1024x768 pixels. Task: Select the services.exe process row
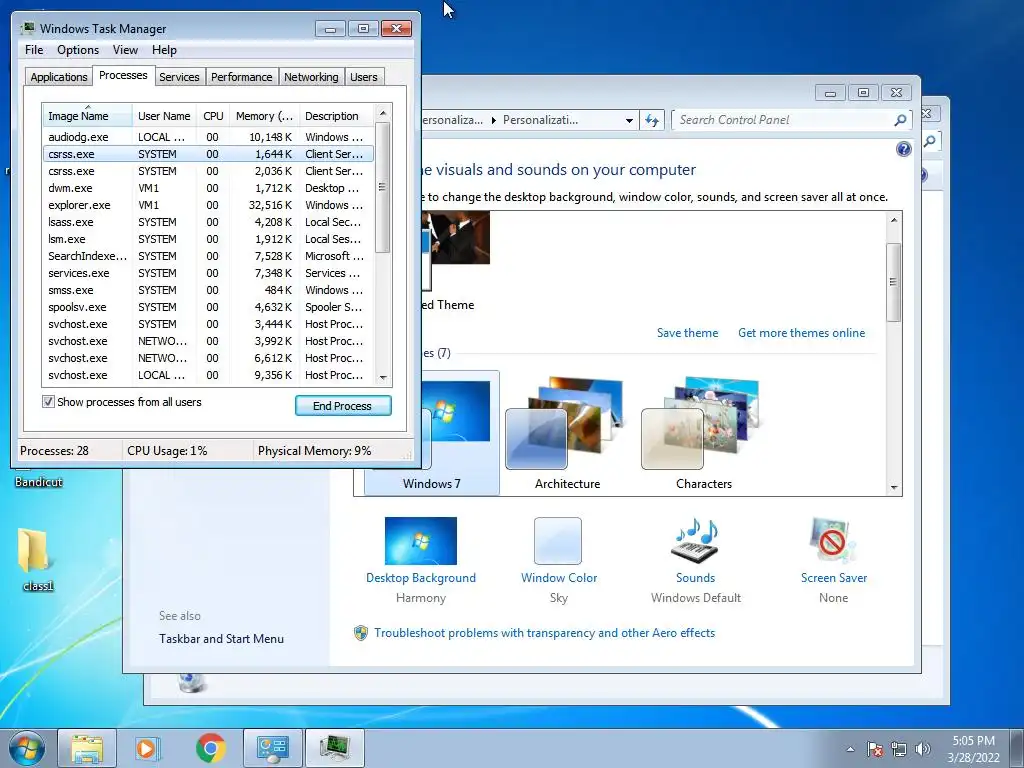point(208,273)
